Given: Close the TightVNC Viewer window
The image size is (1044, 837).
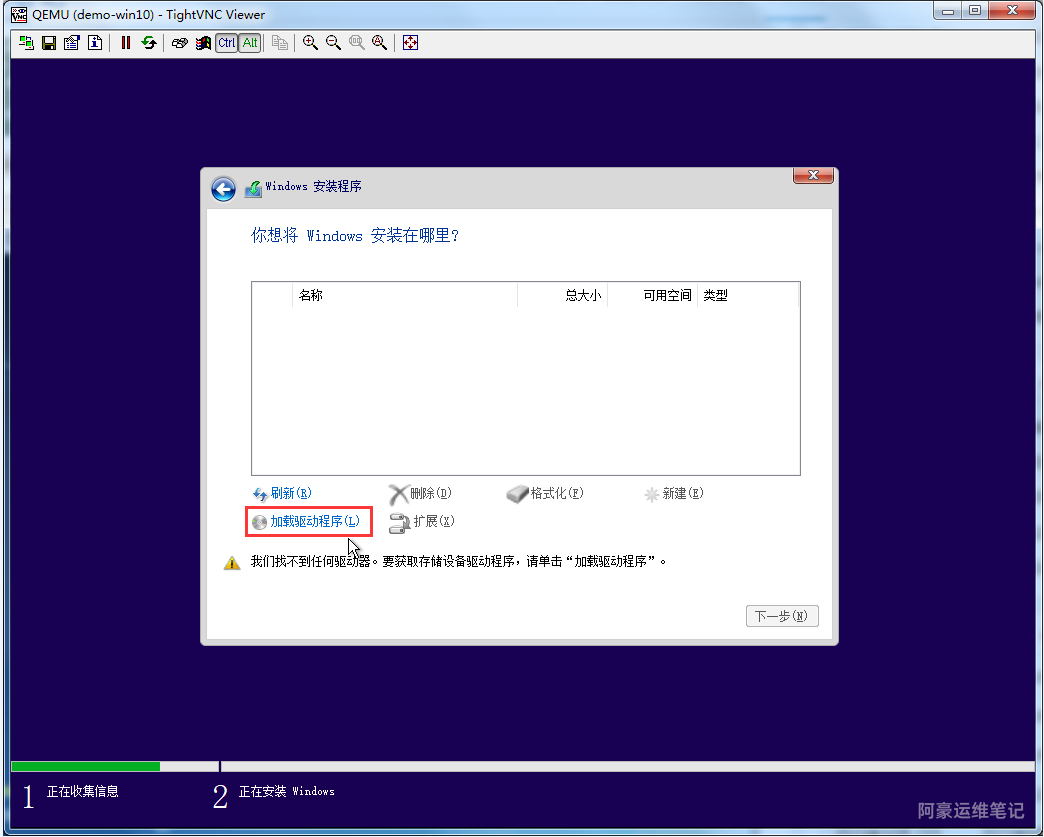Looking at the screenshot, I should [x=1012, y=11].
